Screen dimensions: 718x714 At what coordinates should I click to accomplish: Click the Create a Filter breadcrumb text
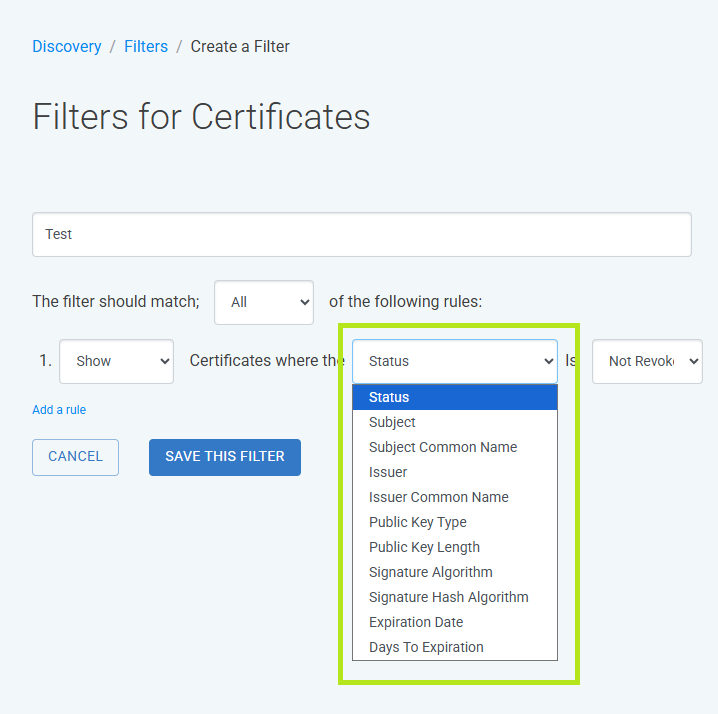pos(240,47)
